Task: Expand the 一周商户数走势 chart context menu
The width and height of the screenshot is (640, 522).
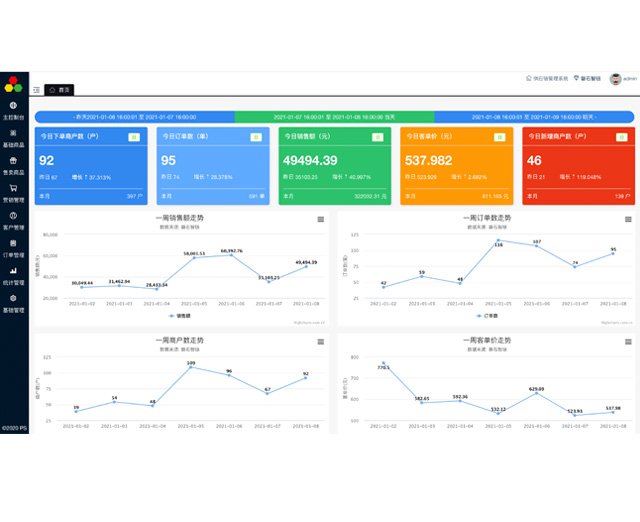Action: coord(321,342)
